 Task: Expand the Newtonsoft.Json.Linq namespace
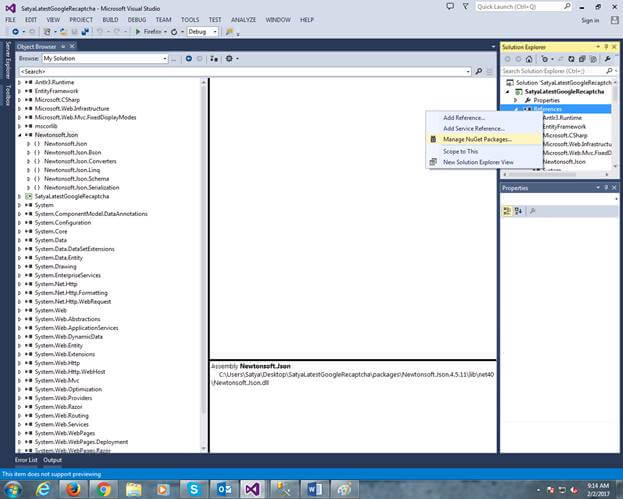[28, 170]
